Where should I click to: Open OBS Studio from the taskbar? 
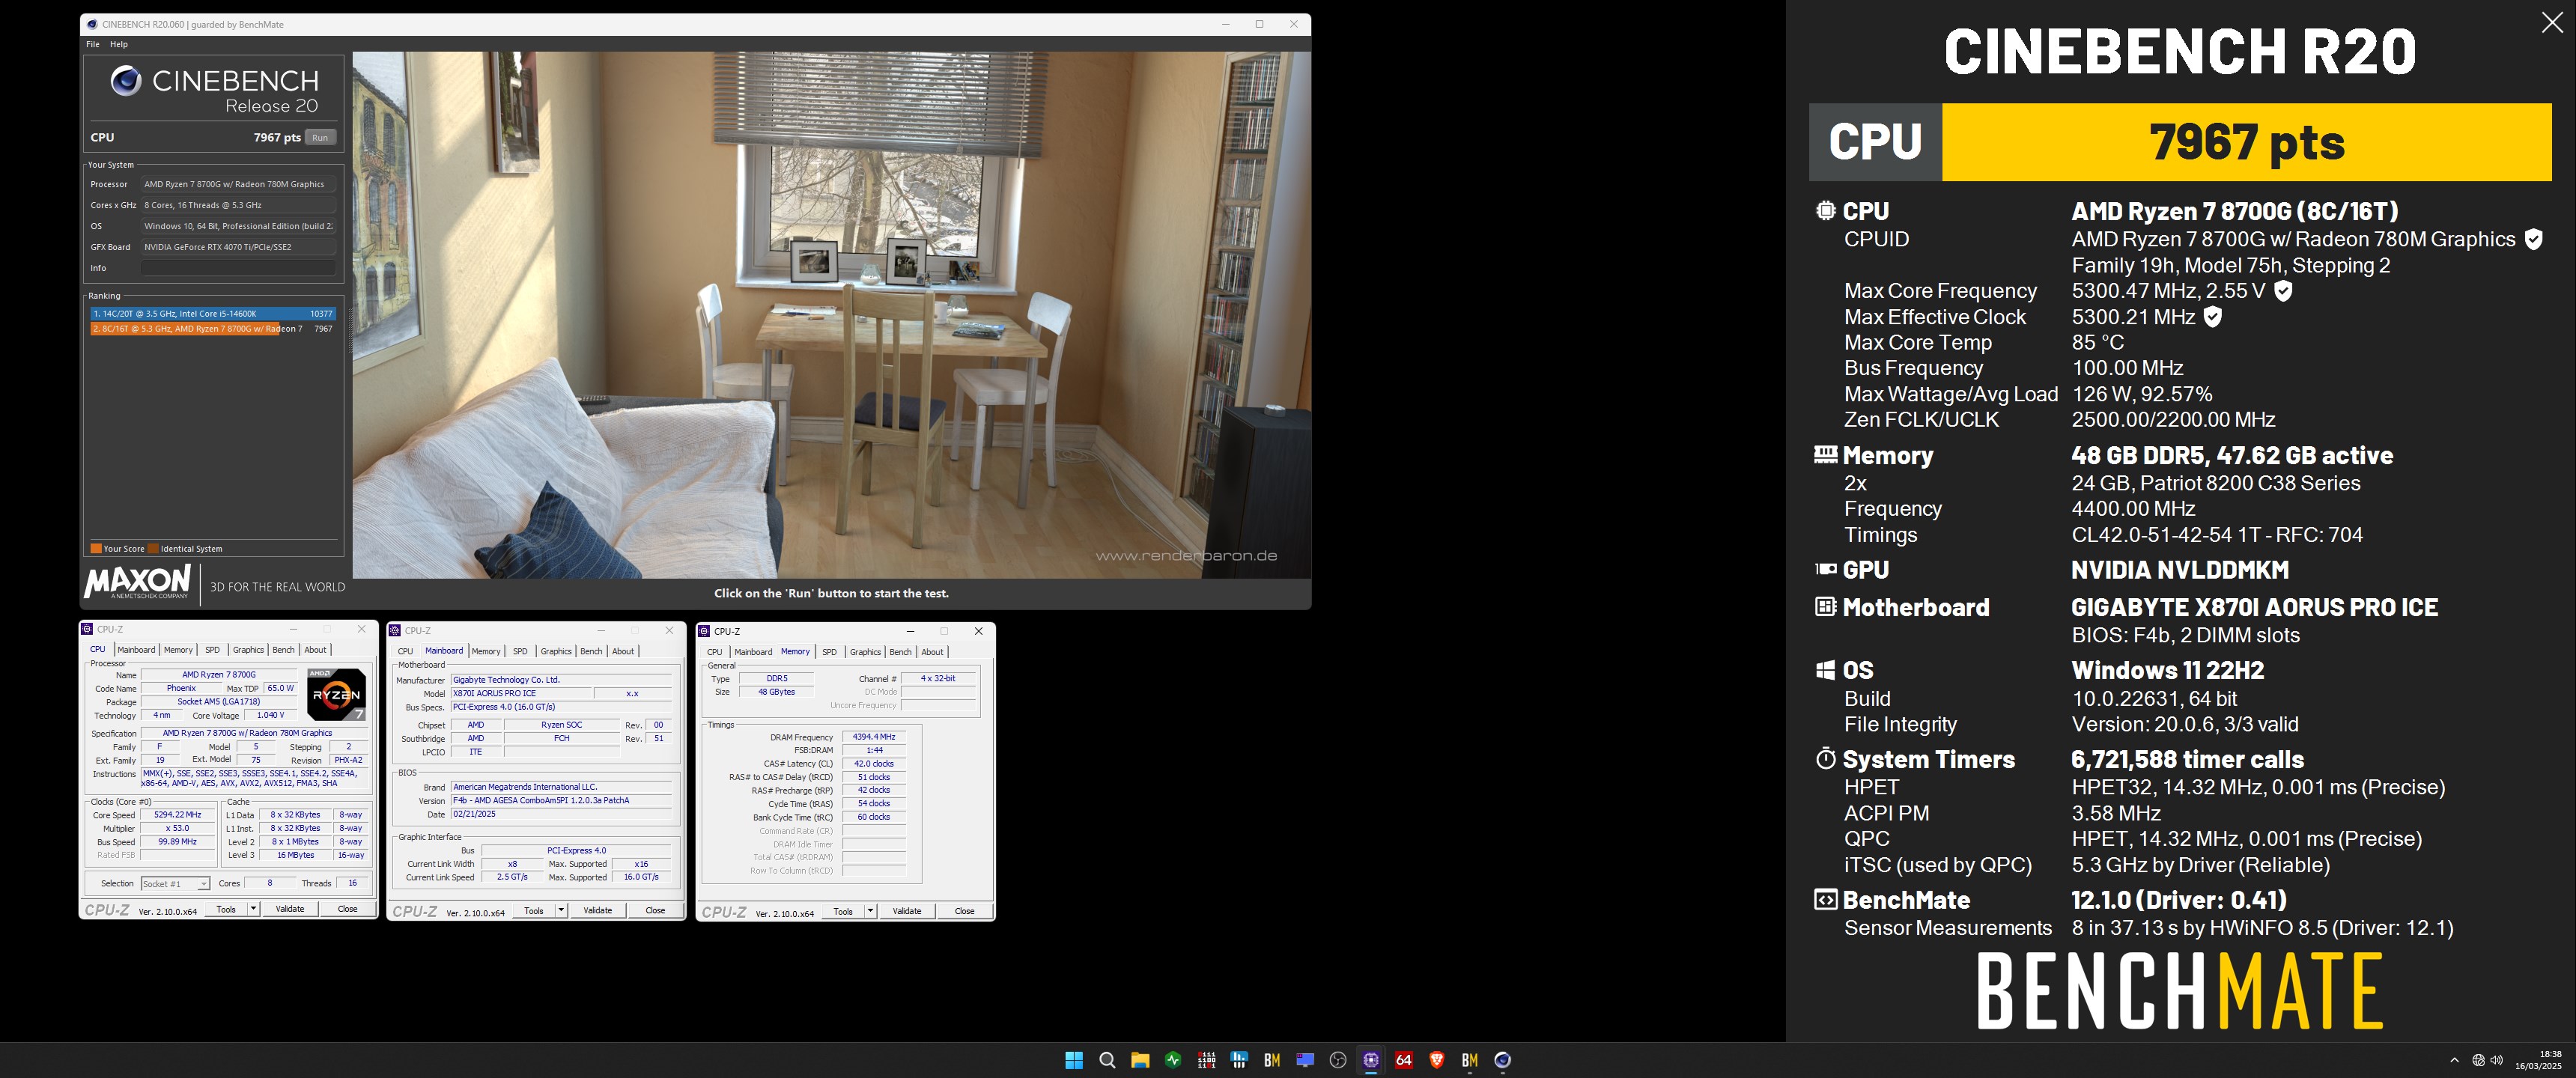click(1338, 1060)
